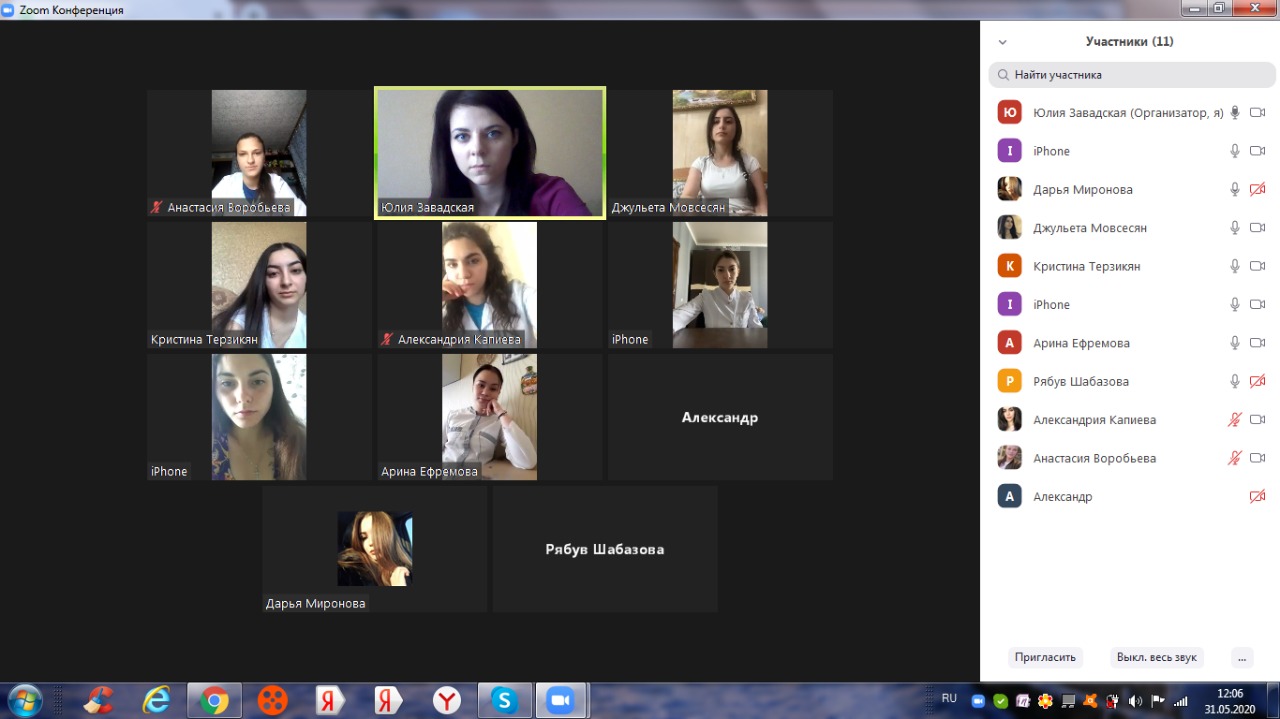Select Джульета Мовсесян name in participants list
This screenshot has width=1280, height=719.
(1090, 228)
